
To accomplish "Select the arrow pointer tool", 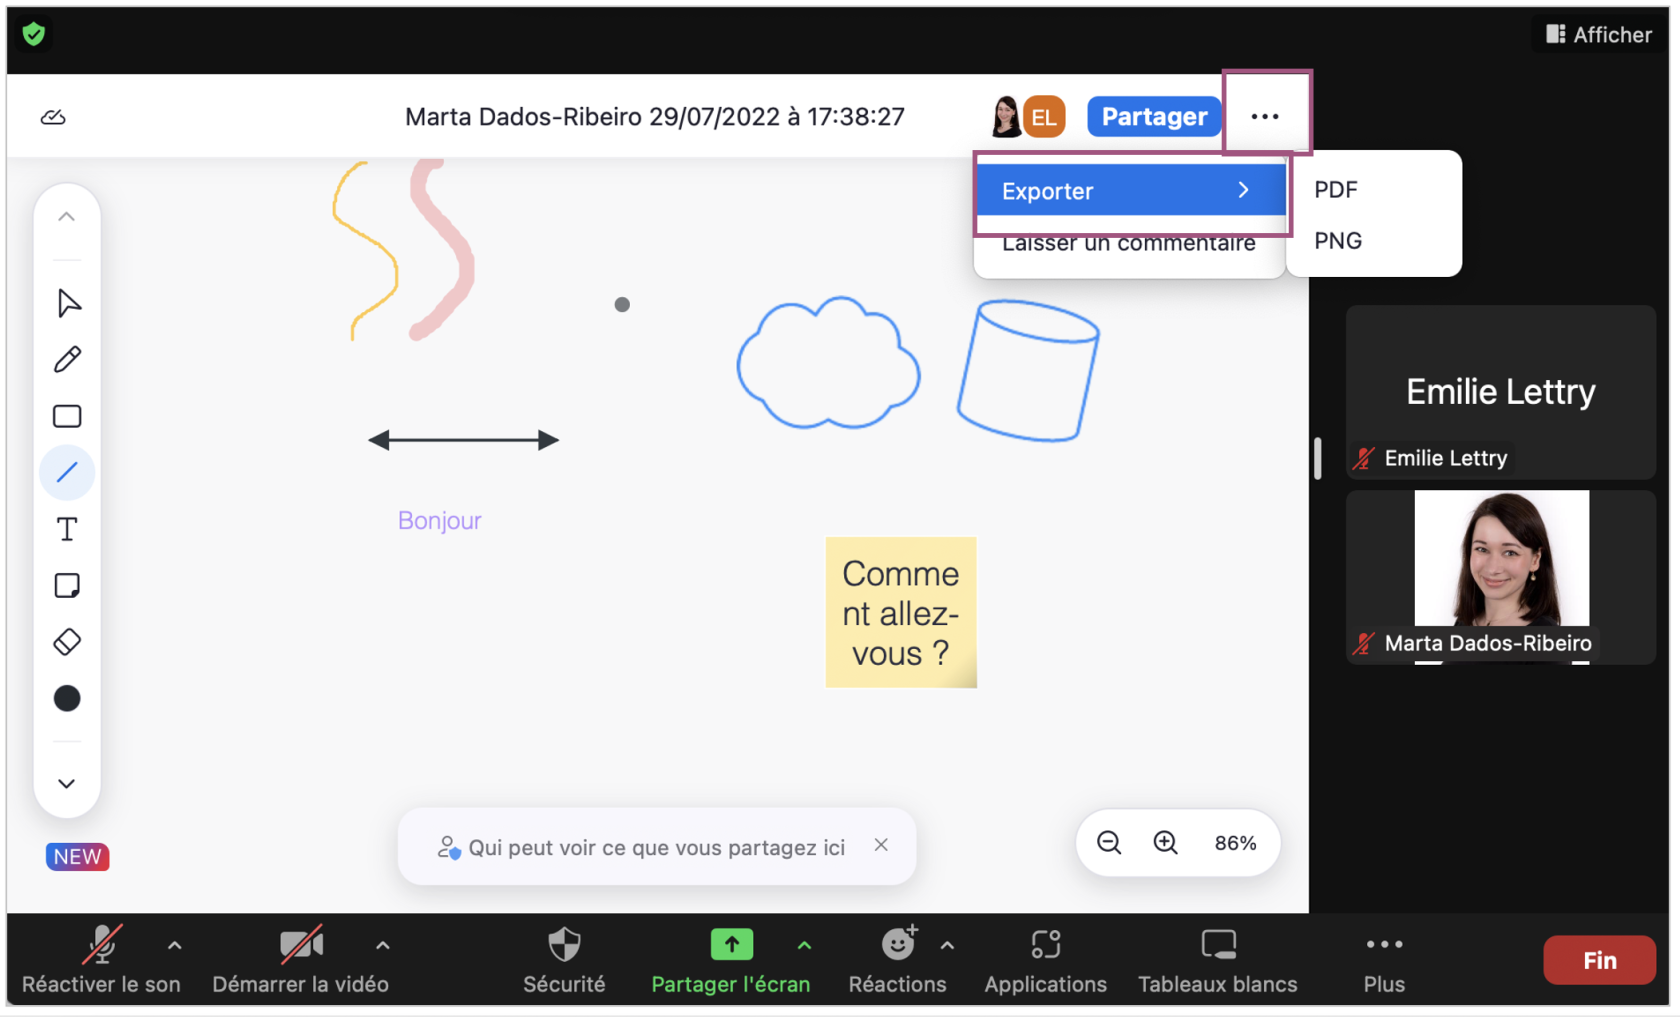I will [67, 303].
